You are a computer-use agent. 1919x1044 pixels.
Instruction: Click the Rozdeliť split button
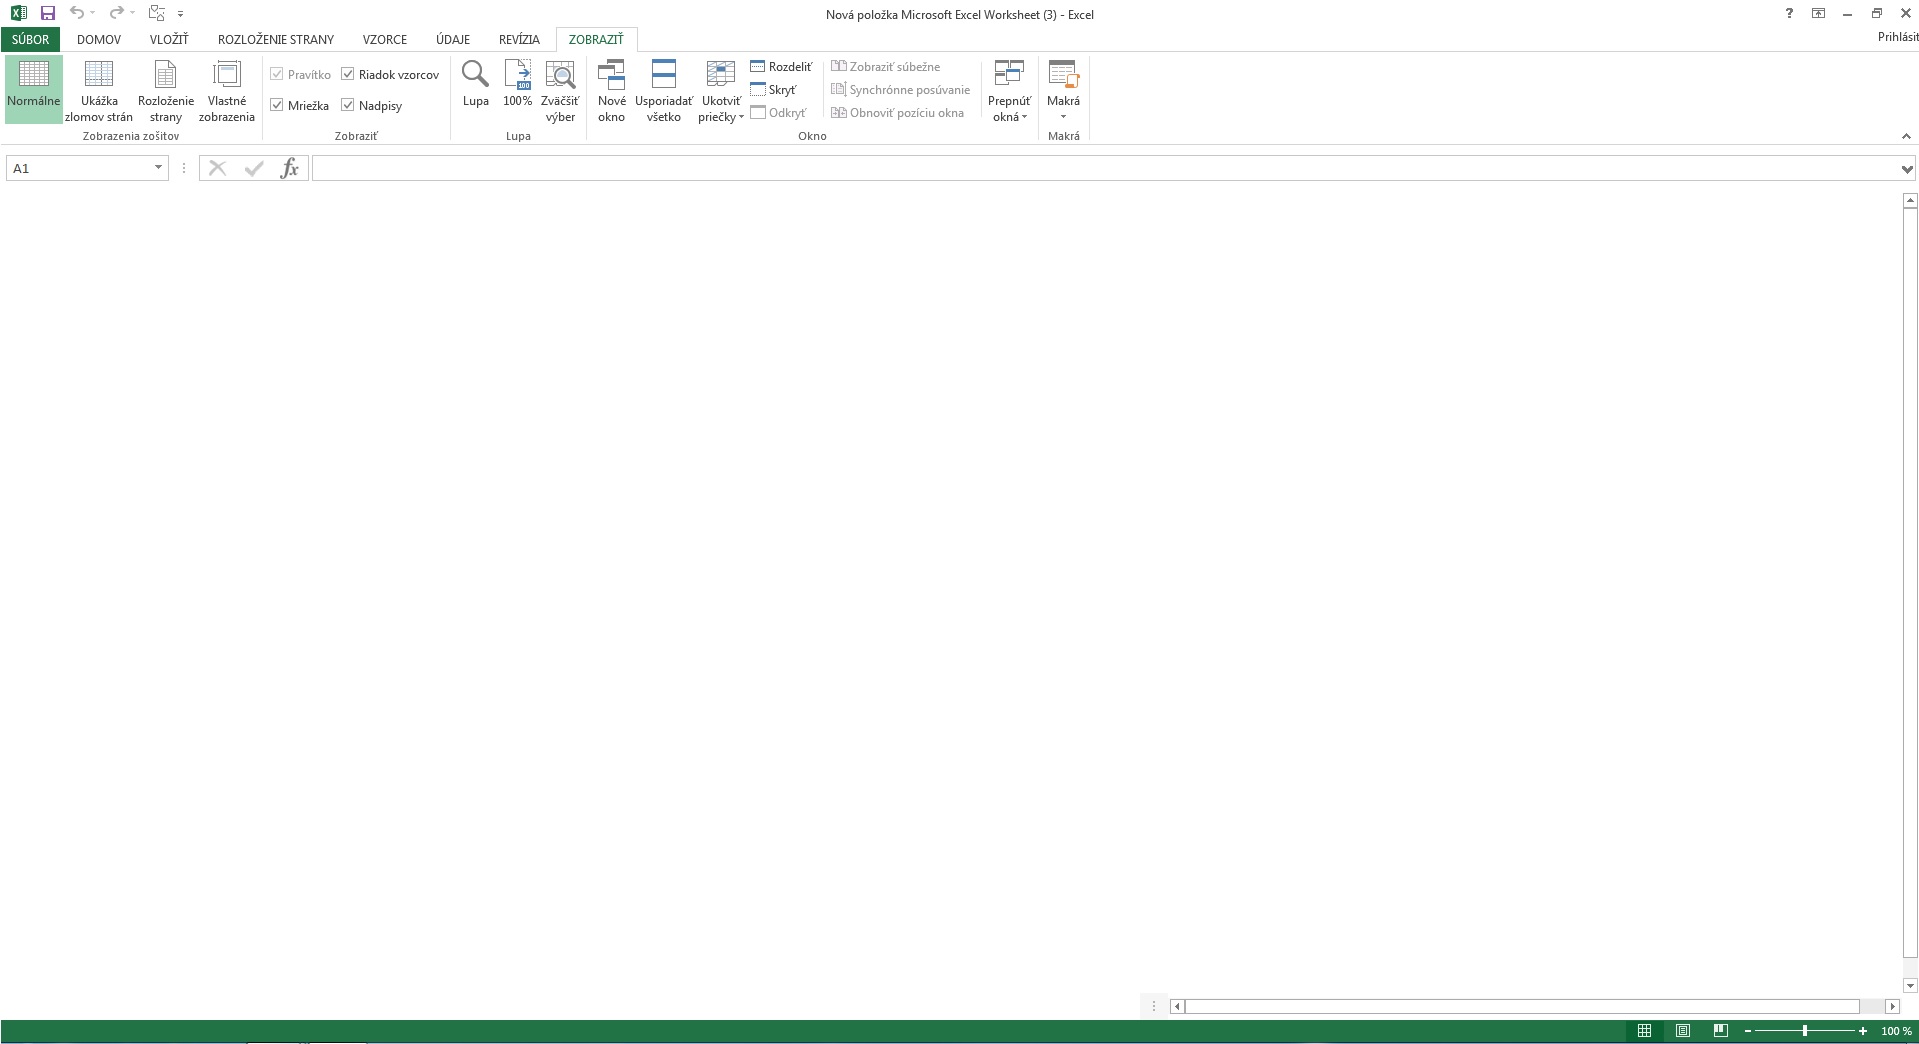click(781, 67)
